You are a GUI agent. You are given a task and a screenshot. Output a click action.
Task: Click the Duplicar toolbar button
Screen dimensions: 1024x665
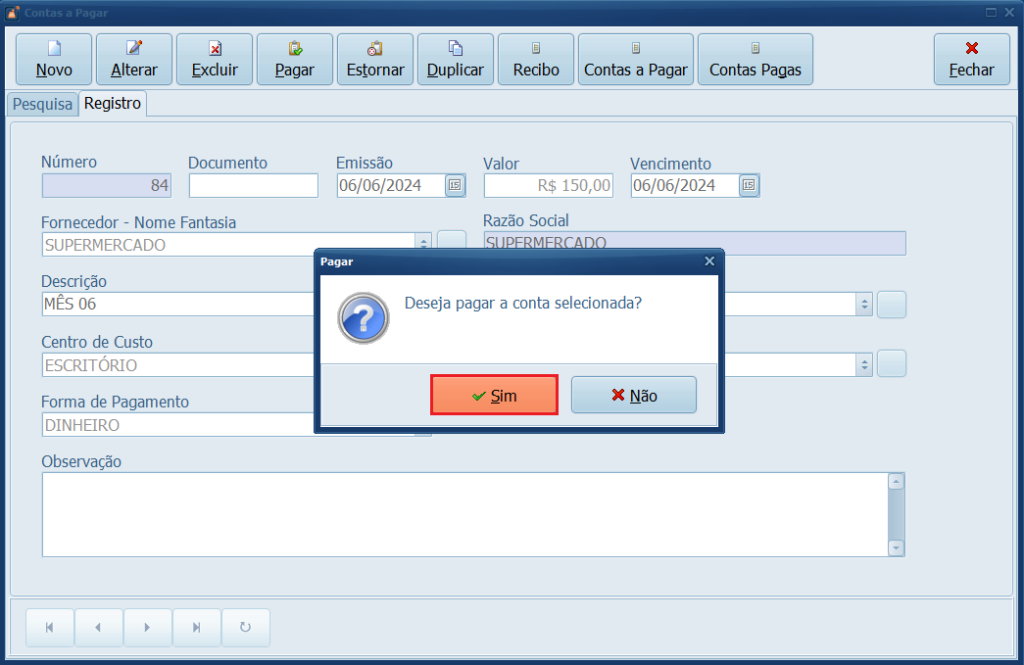(455, 59)
